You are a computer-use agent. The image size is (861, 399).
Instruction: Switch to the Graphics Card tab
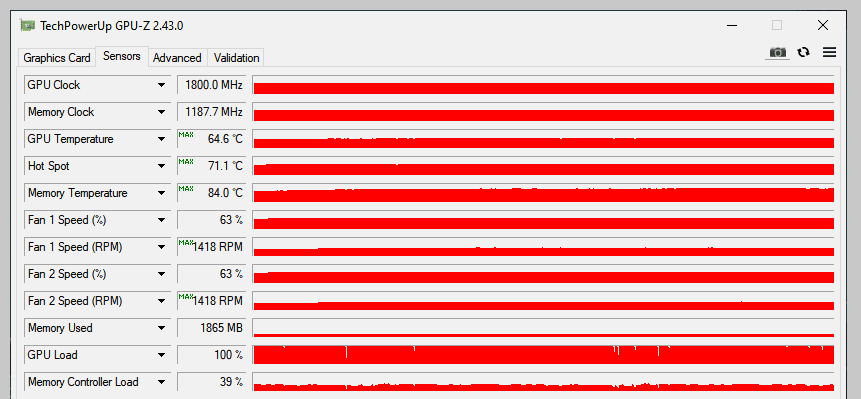point(57,58)
